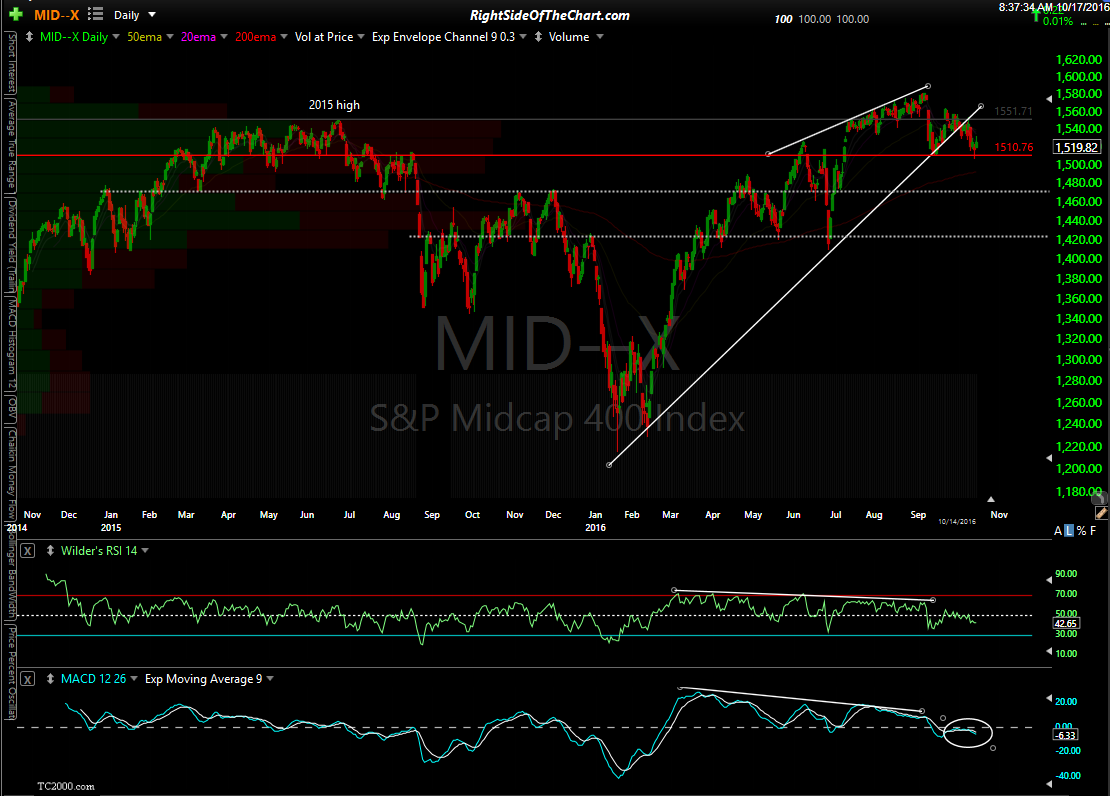
Task: Click the red 1510.76 horizontal price line label
Action: (x=1011, y=148)
